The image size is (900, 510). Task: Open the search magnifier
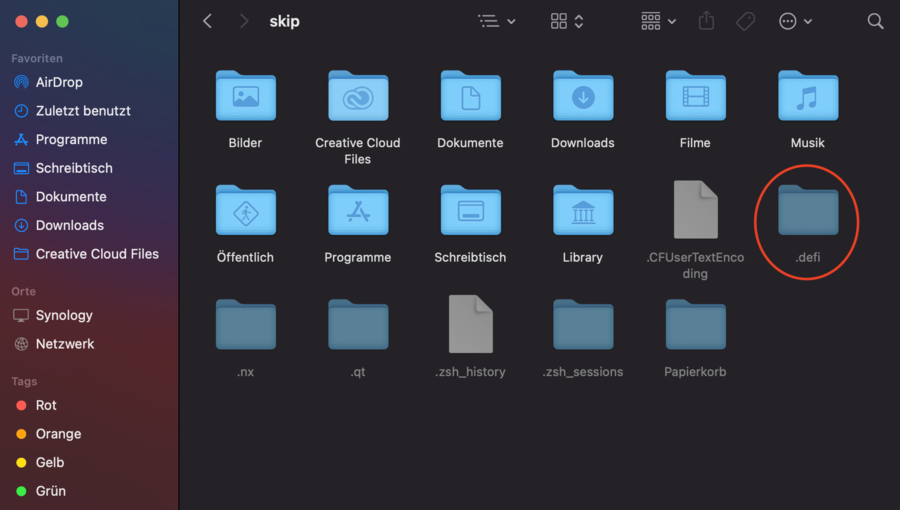pos(875,21)
